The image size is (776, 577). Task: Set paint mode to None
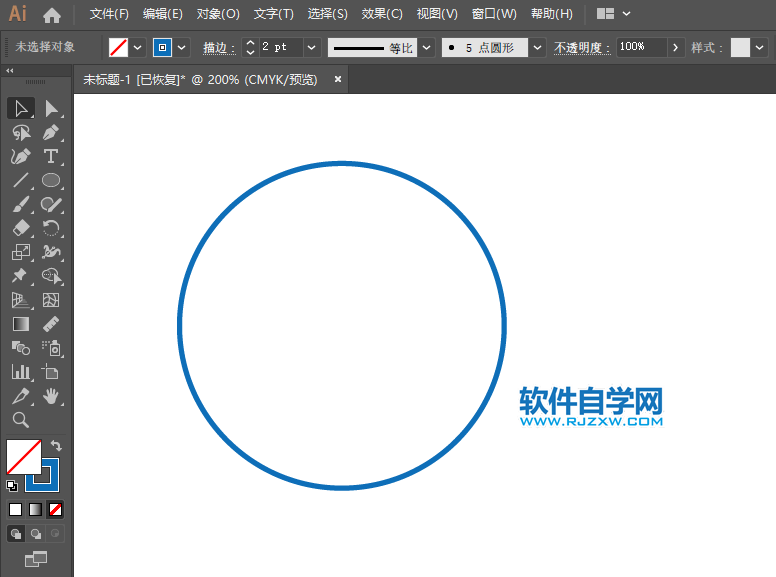pyautogui.click(x=56, y=509)
